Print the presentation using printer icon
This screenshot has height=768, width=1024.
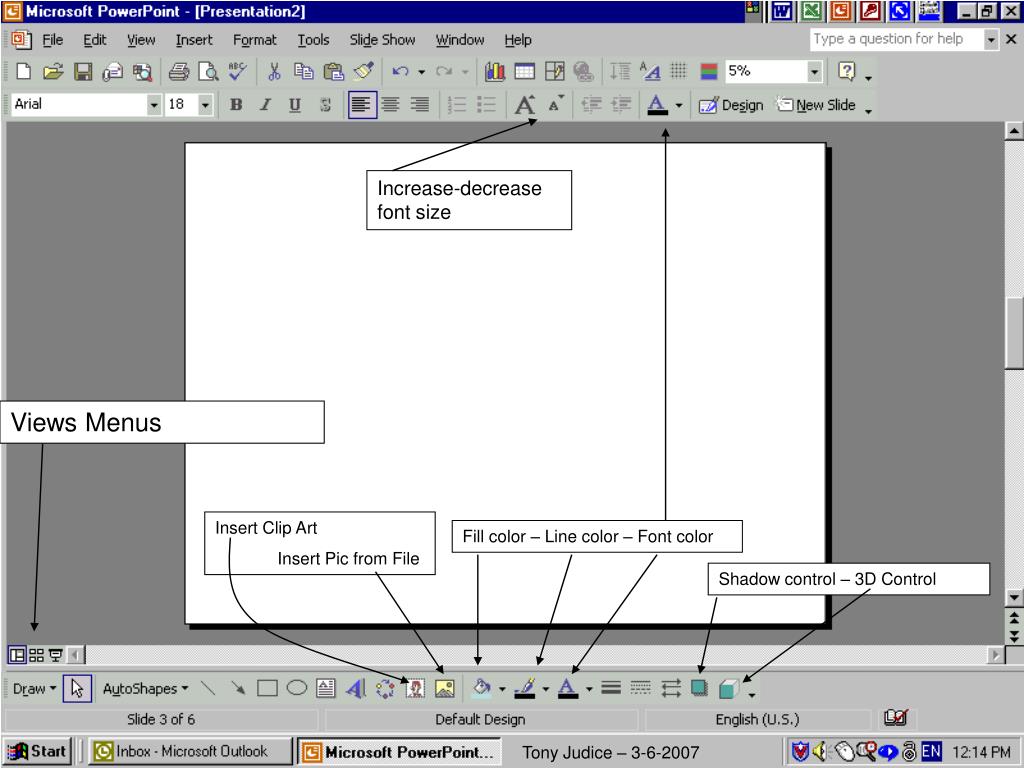(x=178, y=71)
